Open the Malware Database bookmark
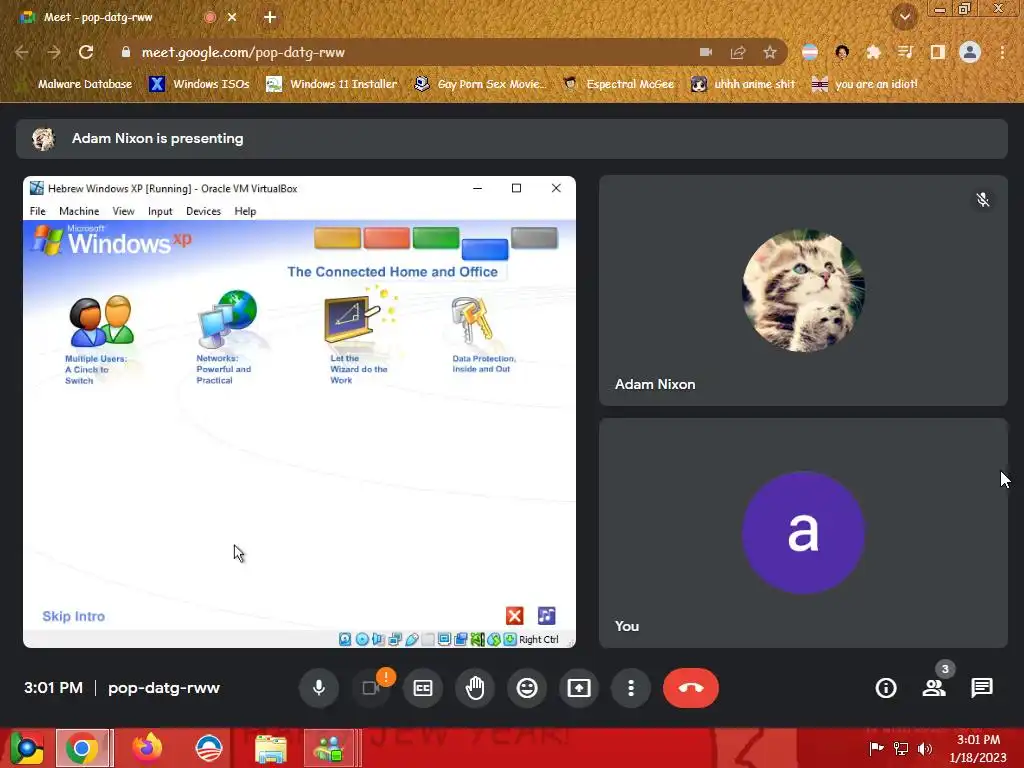Viewport: 1024px width, 768px height. pyautogui.click(x=76, y=84)
